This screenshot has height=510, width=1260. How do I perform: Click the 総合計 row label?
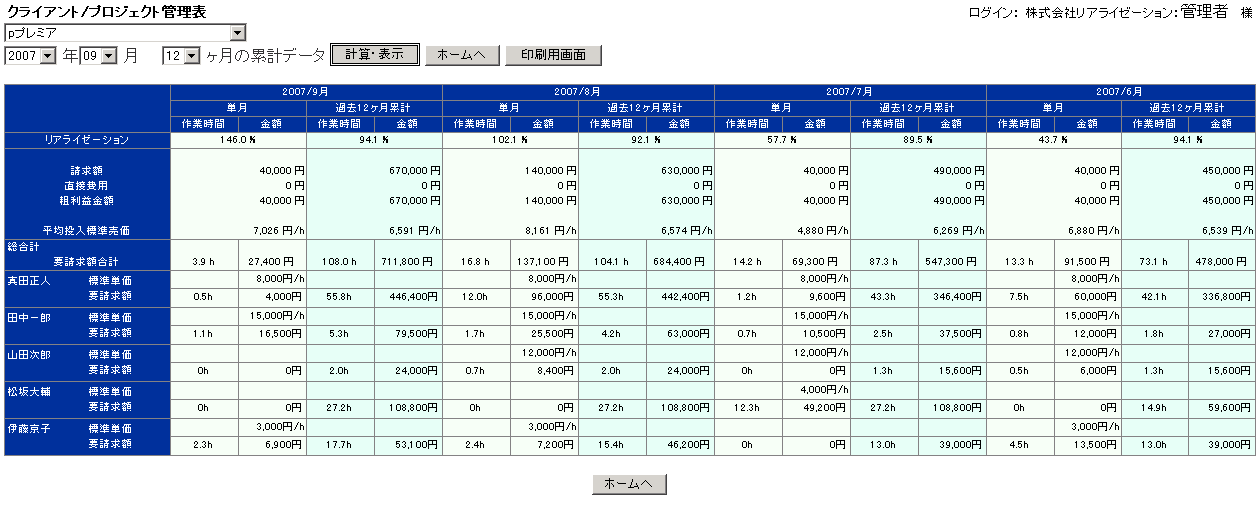click(22, 246)
